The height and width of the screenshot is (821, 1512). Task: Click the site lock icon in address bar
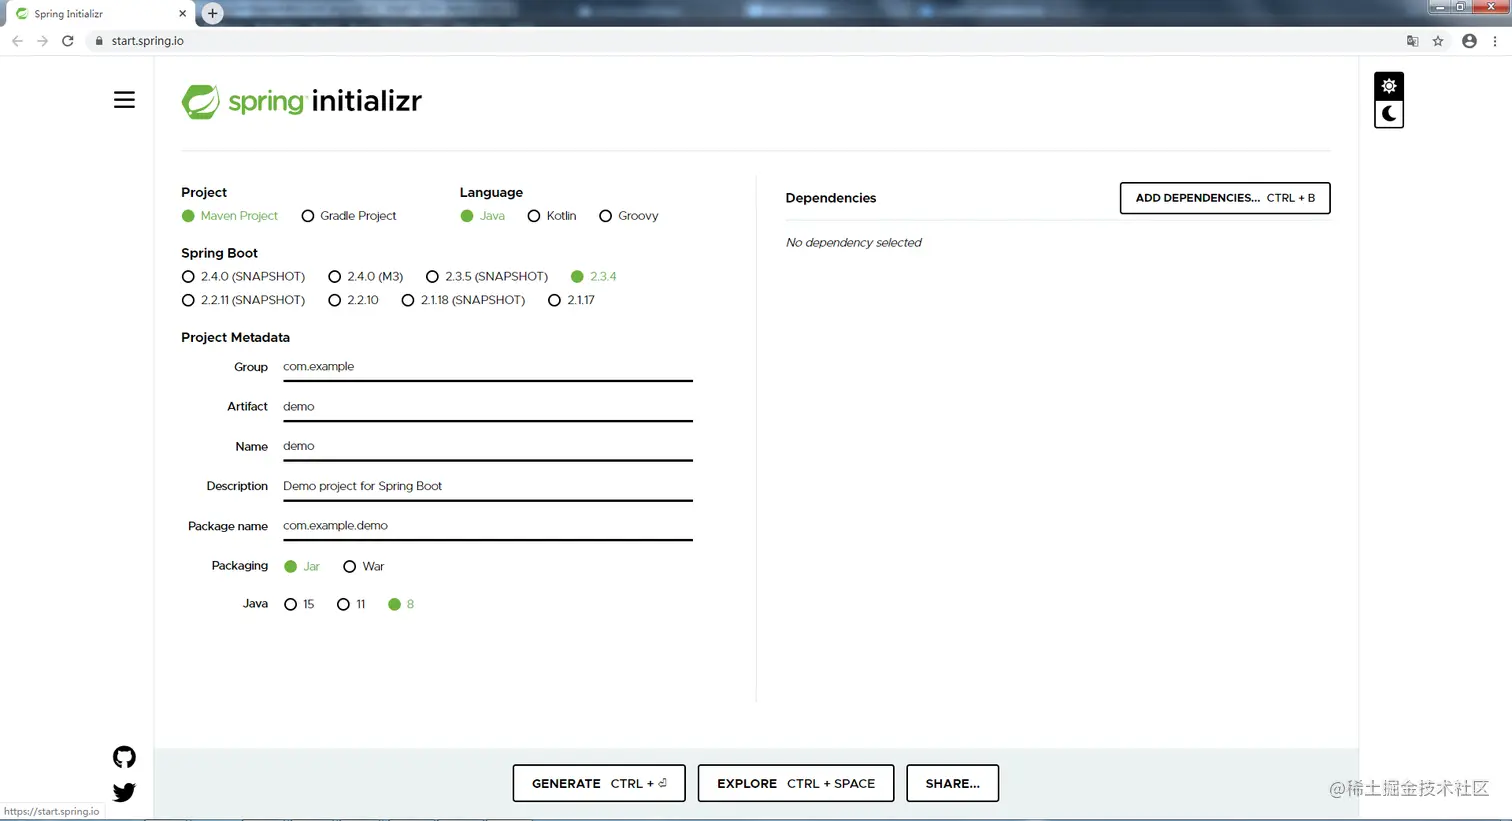tap(99, 41)
